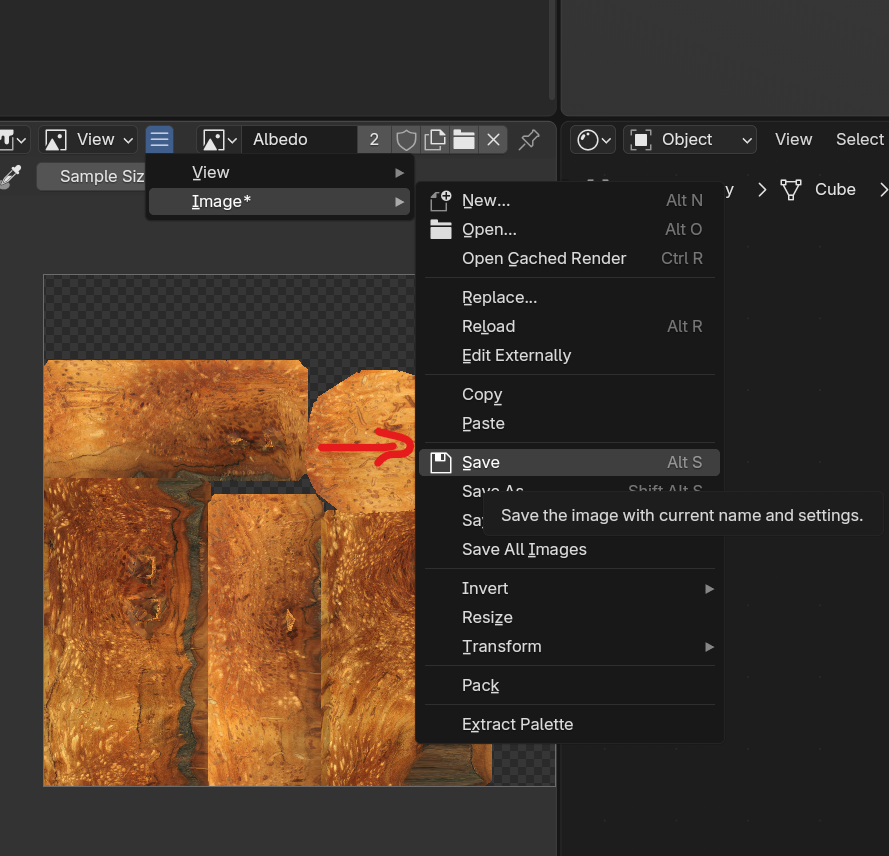Click the hamburger collapsed menu icon
The height and width of the screenshot is (856, 889).
coord(159,139)
